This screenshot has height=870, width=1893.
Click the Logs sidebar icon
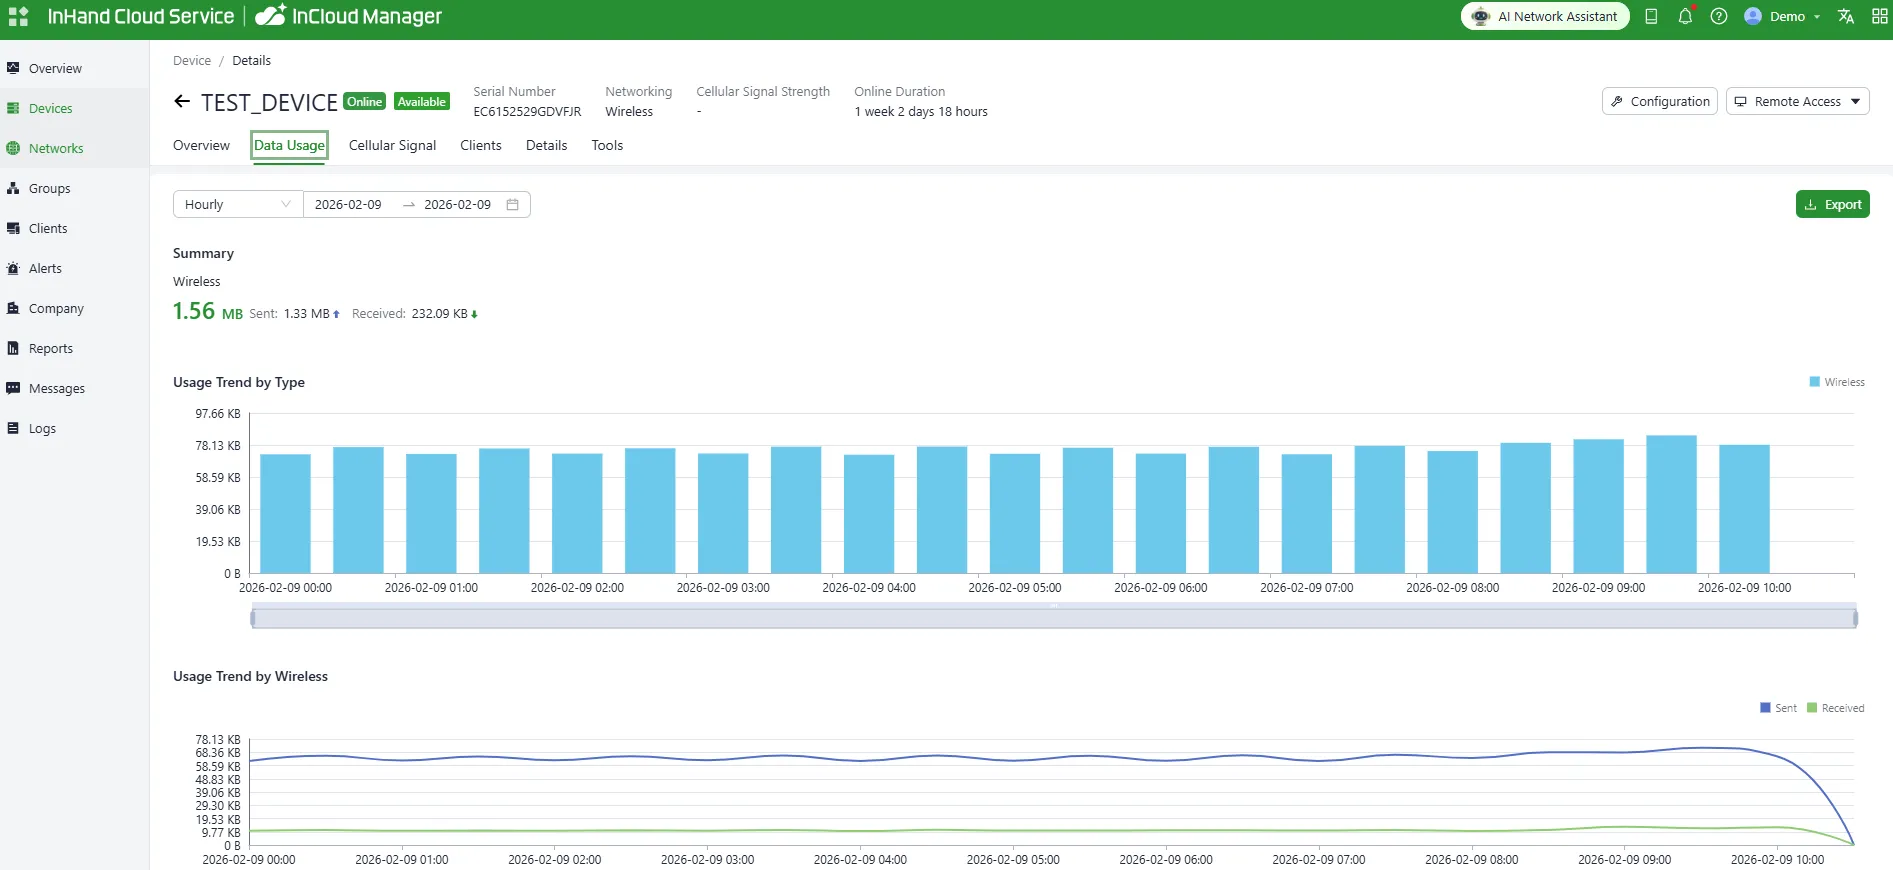tap(13, 428)
